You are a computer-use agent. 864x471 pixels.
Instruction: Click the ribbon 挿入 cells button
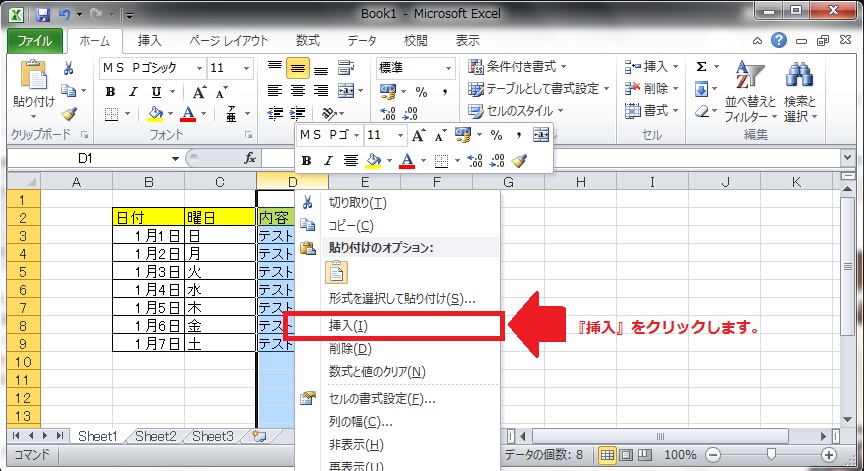coord(651,67)
